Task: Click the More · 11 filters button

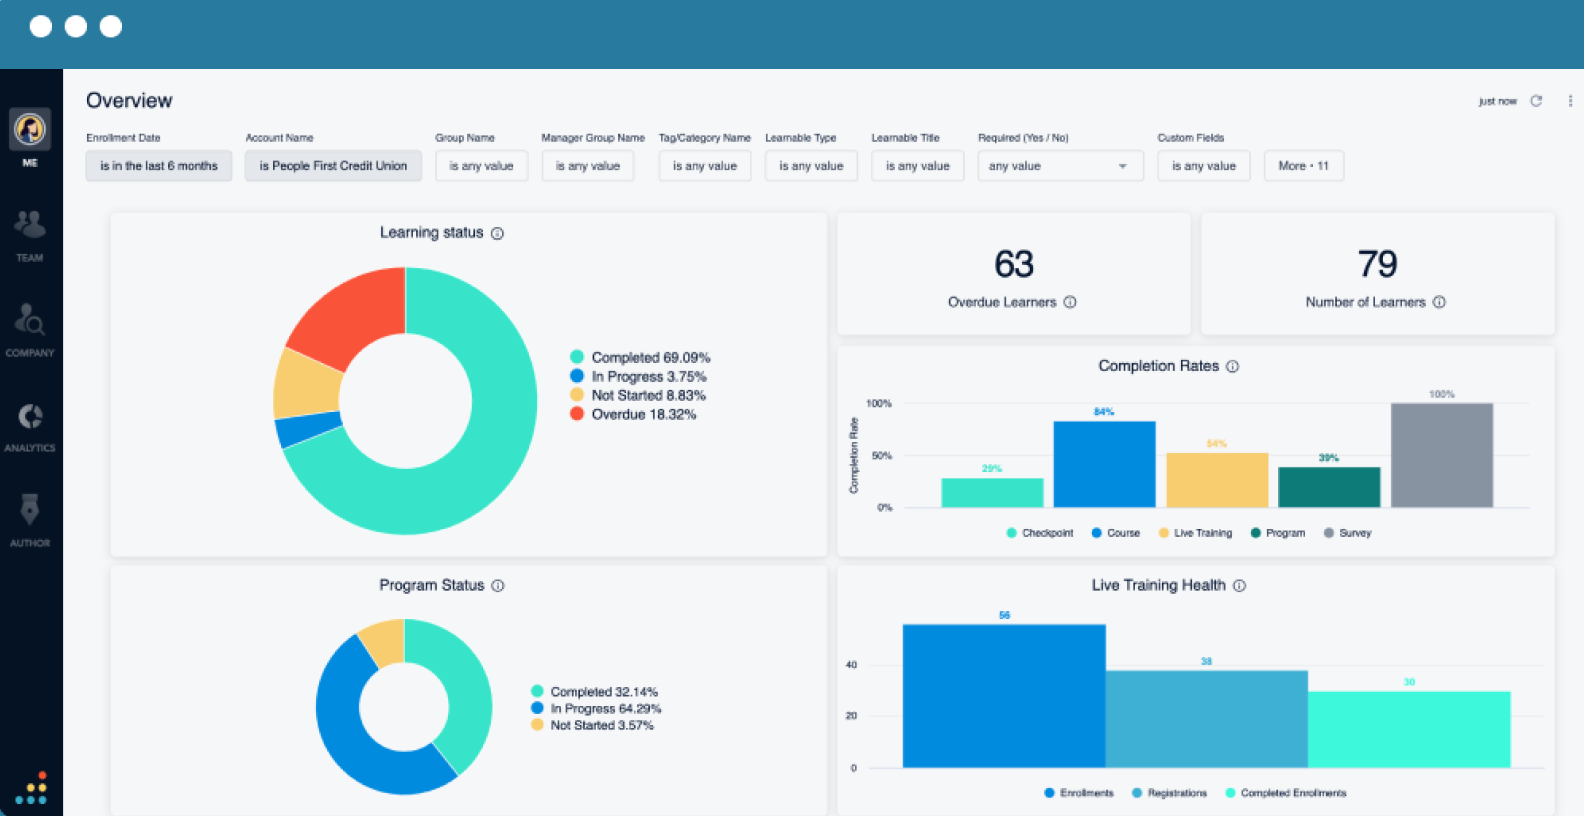Action: [1303, 166]
